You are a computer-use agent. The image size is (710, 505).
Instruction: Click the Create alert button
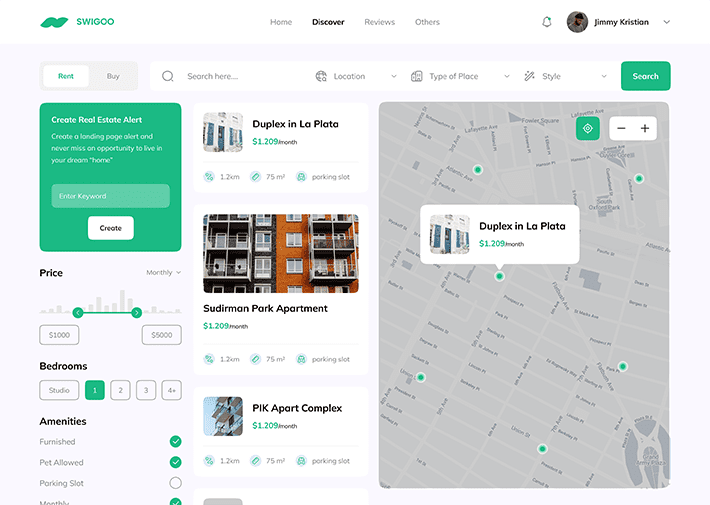[x=111, y=228]
